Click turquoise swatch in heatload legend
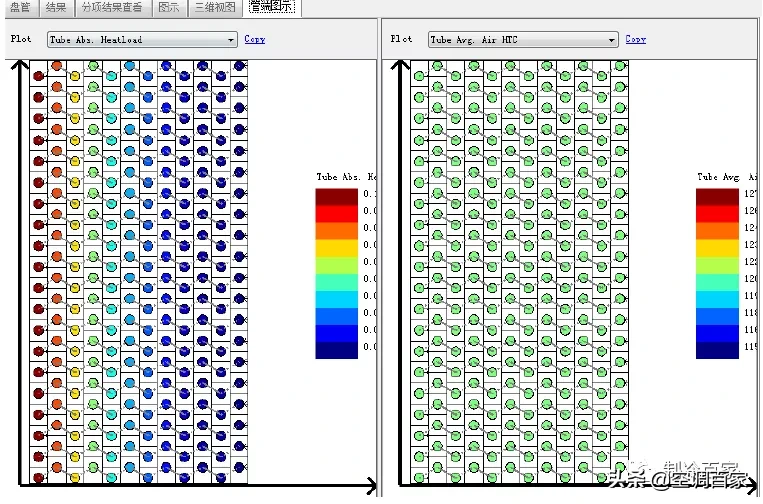Image resolution: width=763 pixels, height=504 pixels. point(336,282)
